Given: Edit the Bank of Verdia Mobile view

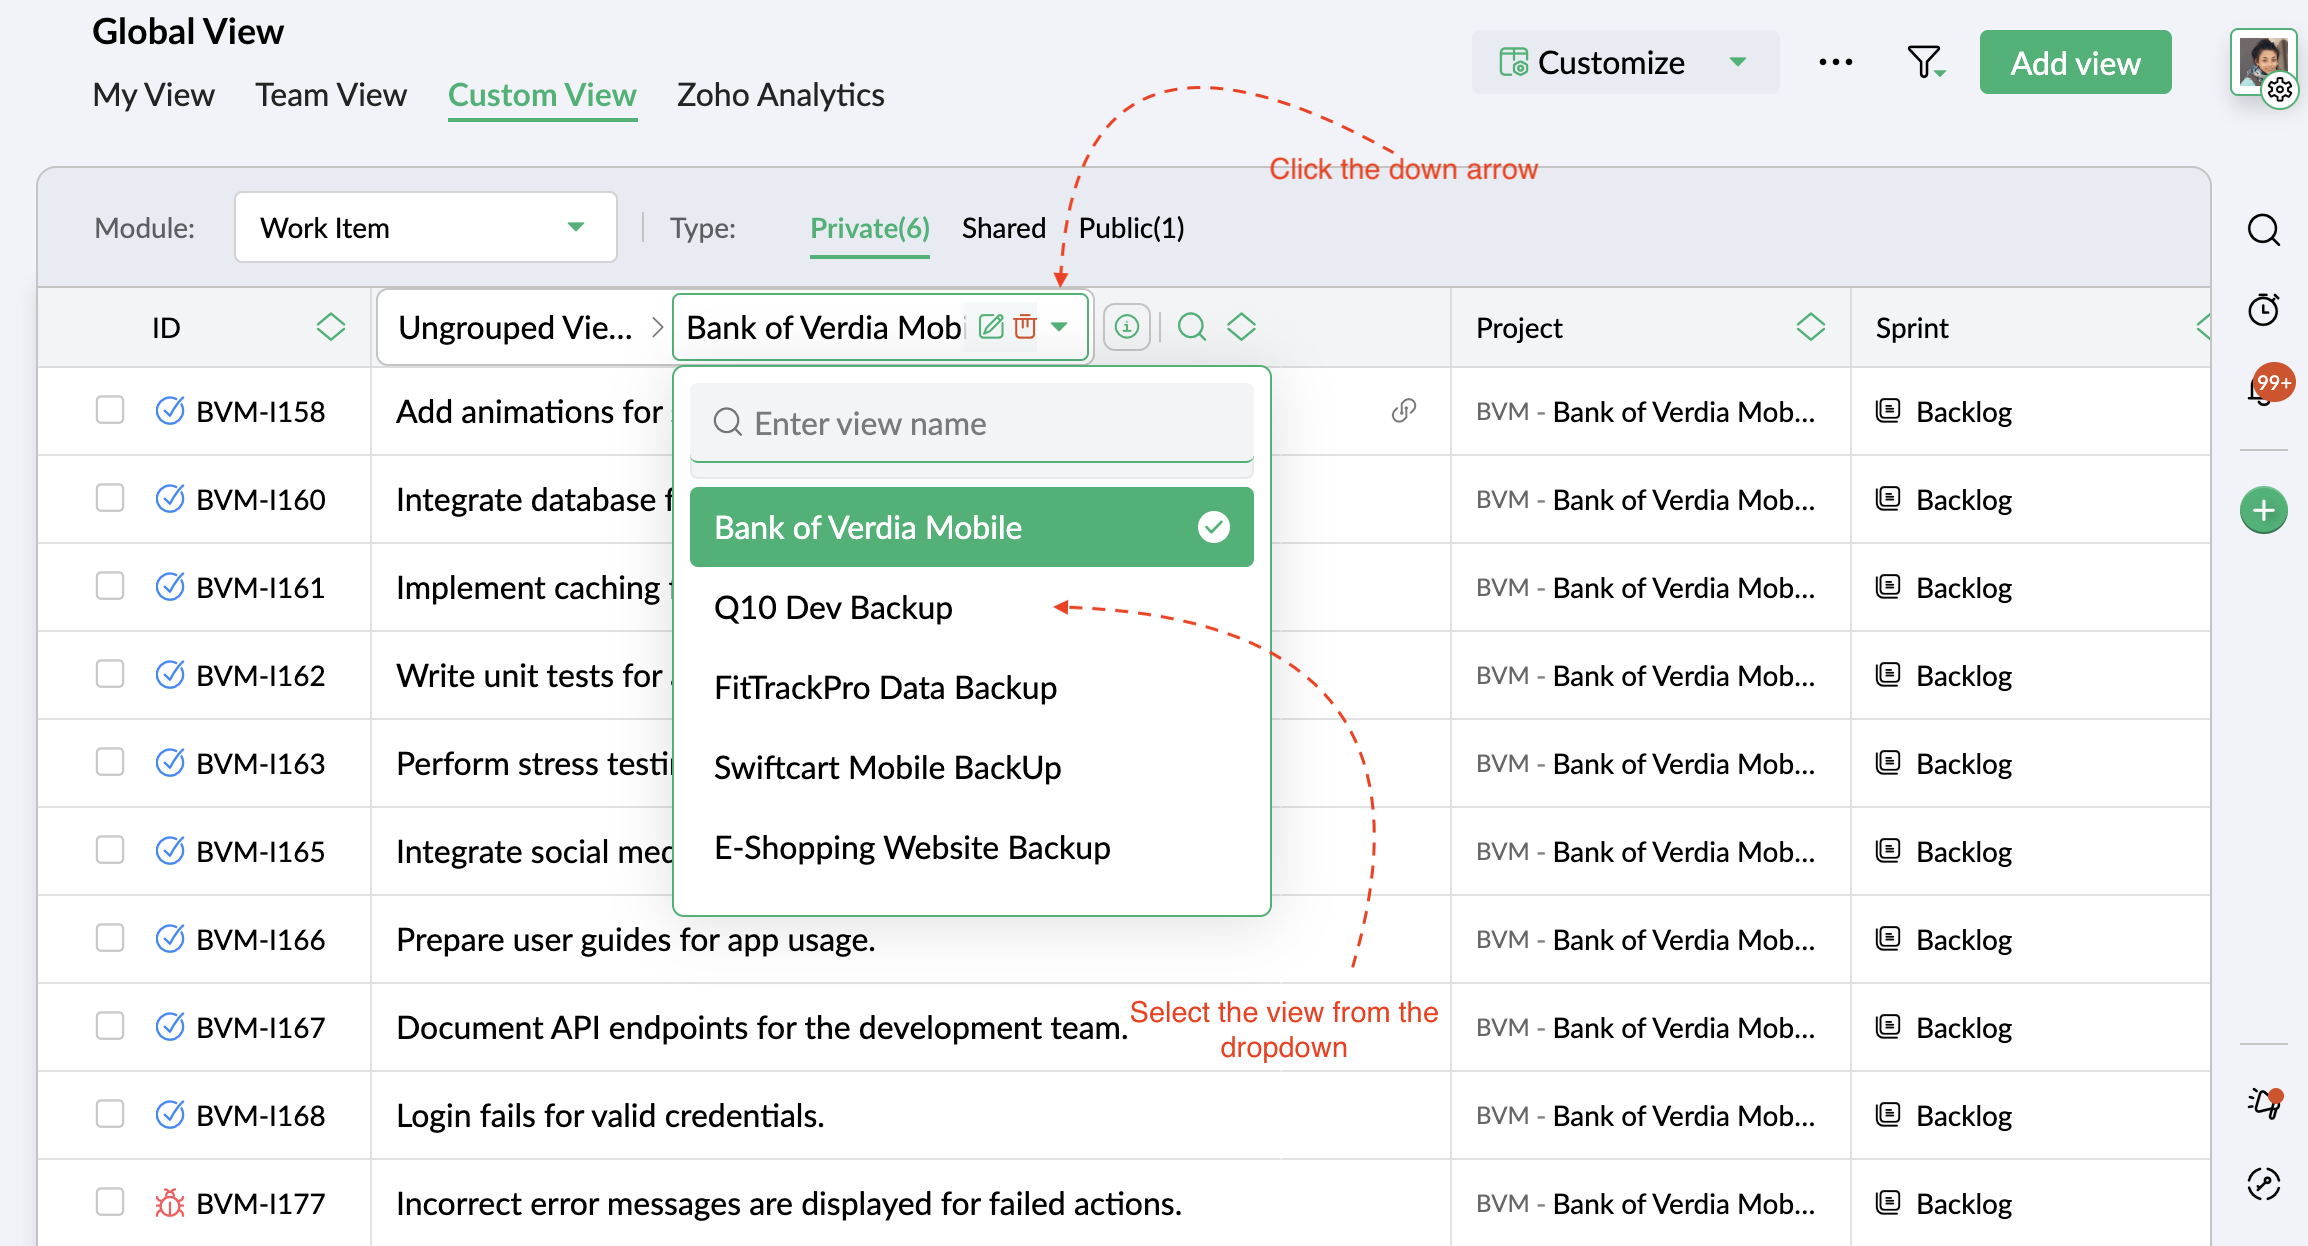Looking at the screenshot, I should tap(990, 326).
